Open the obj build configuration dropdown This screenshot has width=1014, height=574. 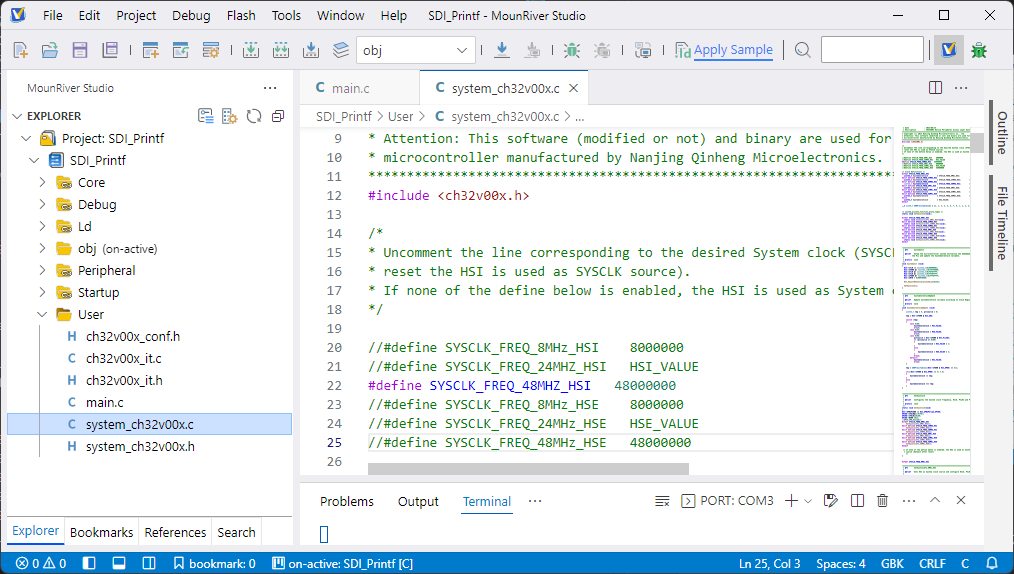(415, 50)
